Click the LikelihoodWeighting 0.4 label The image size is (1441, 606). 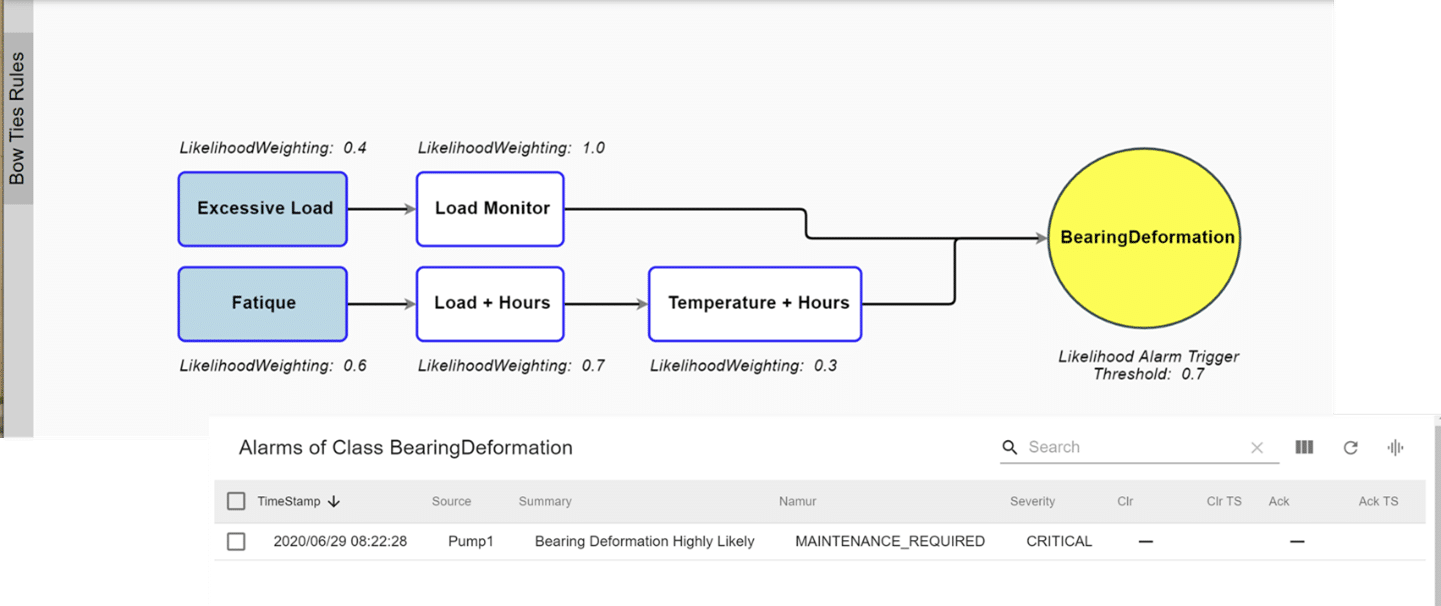tap(273, 148)
